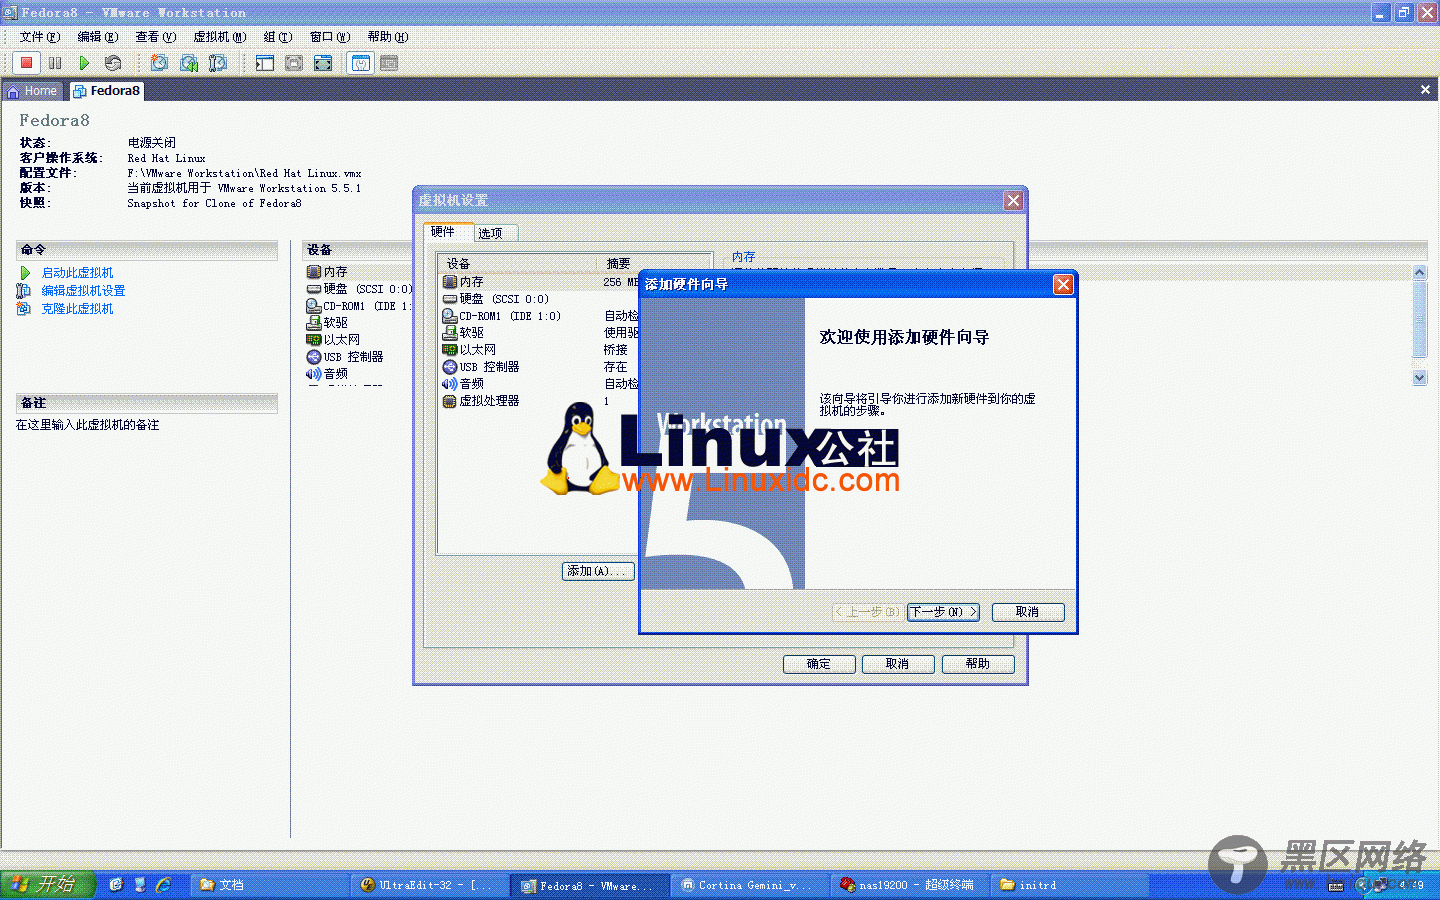Open the 虚拟机(M) menu
This screenshot has width=1440, height=900.
coord(219,37)
